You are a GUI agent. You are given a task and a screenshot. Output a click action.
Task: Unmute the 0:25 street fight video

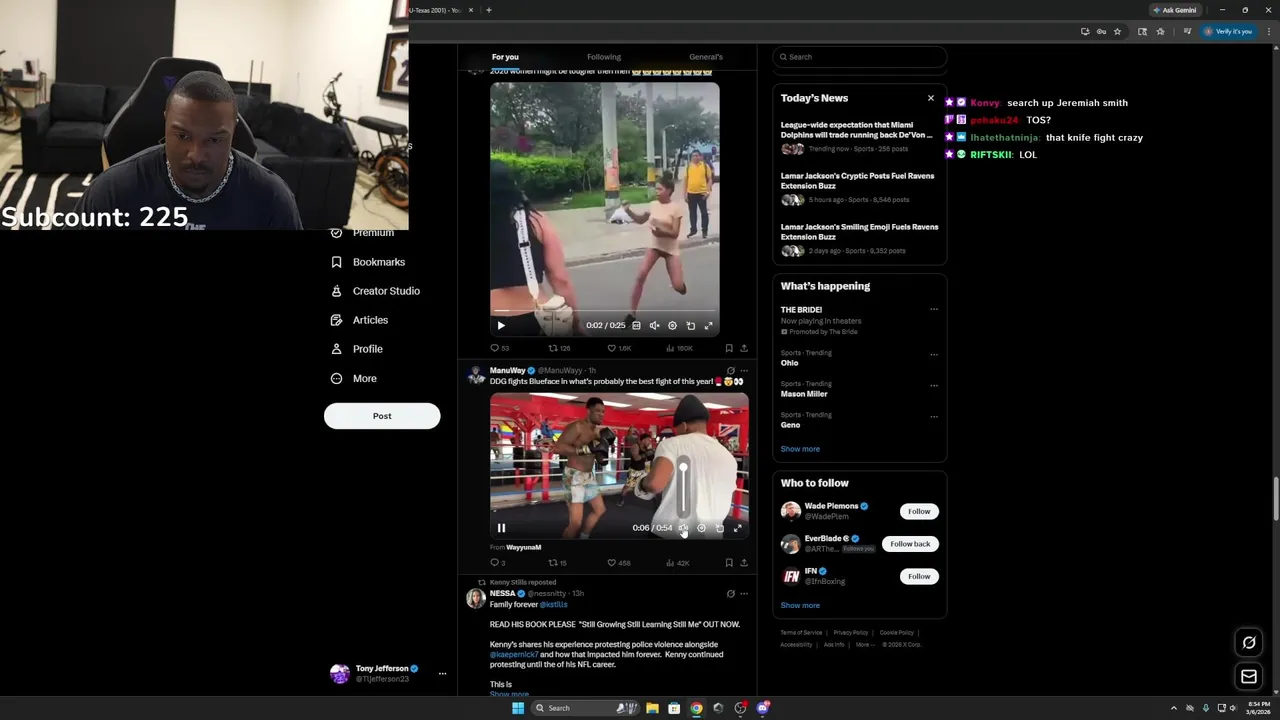[x=654, y=325]
